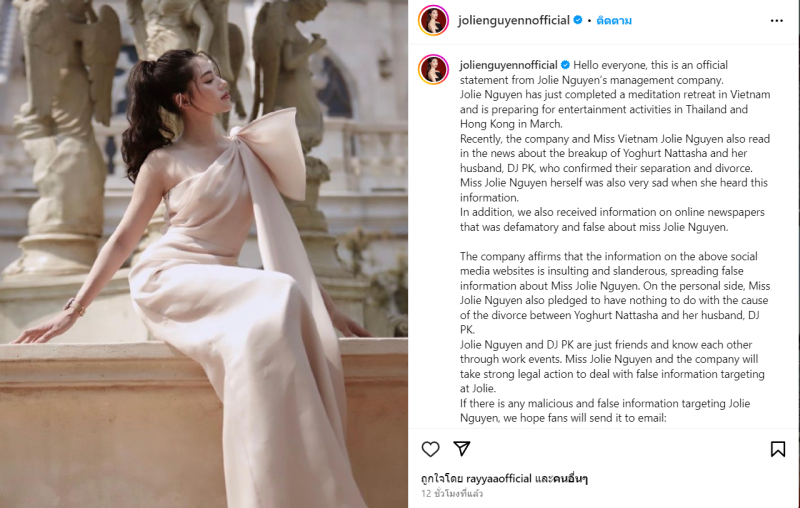Click the ถูกใจโดย liked-by label
The image size is (800, 508).
point(442,478)
